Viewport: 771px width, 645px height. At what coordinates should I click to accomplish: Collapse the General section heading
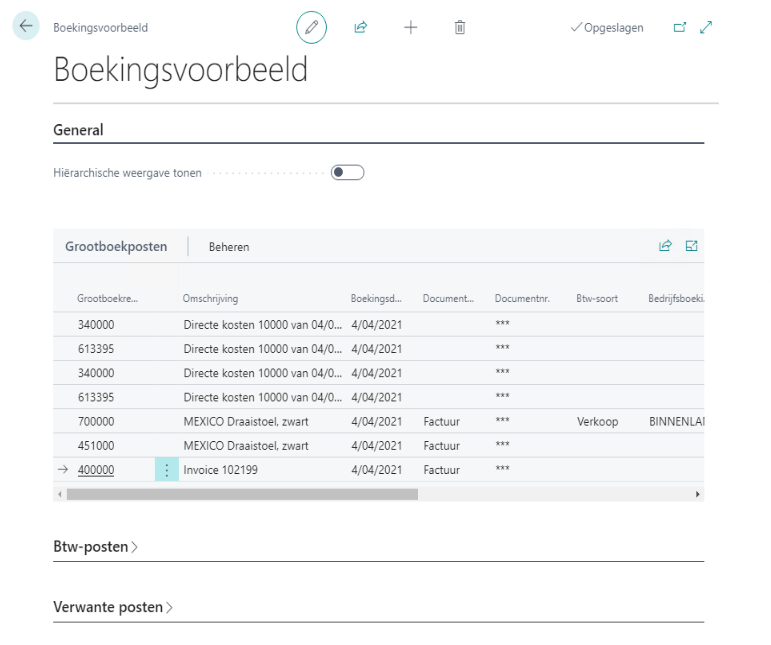coord(78,130)
